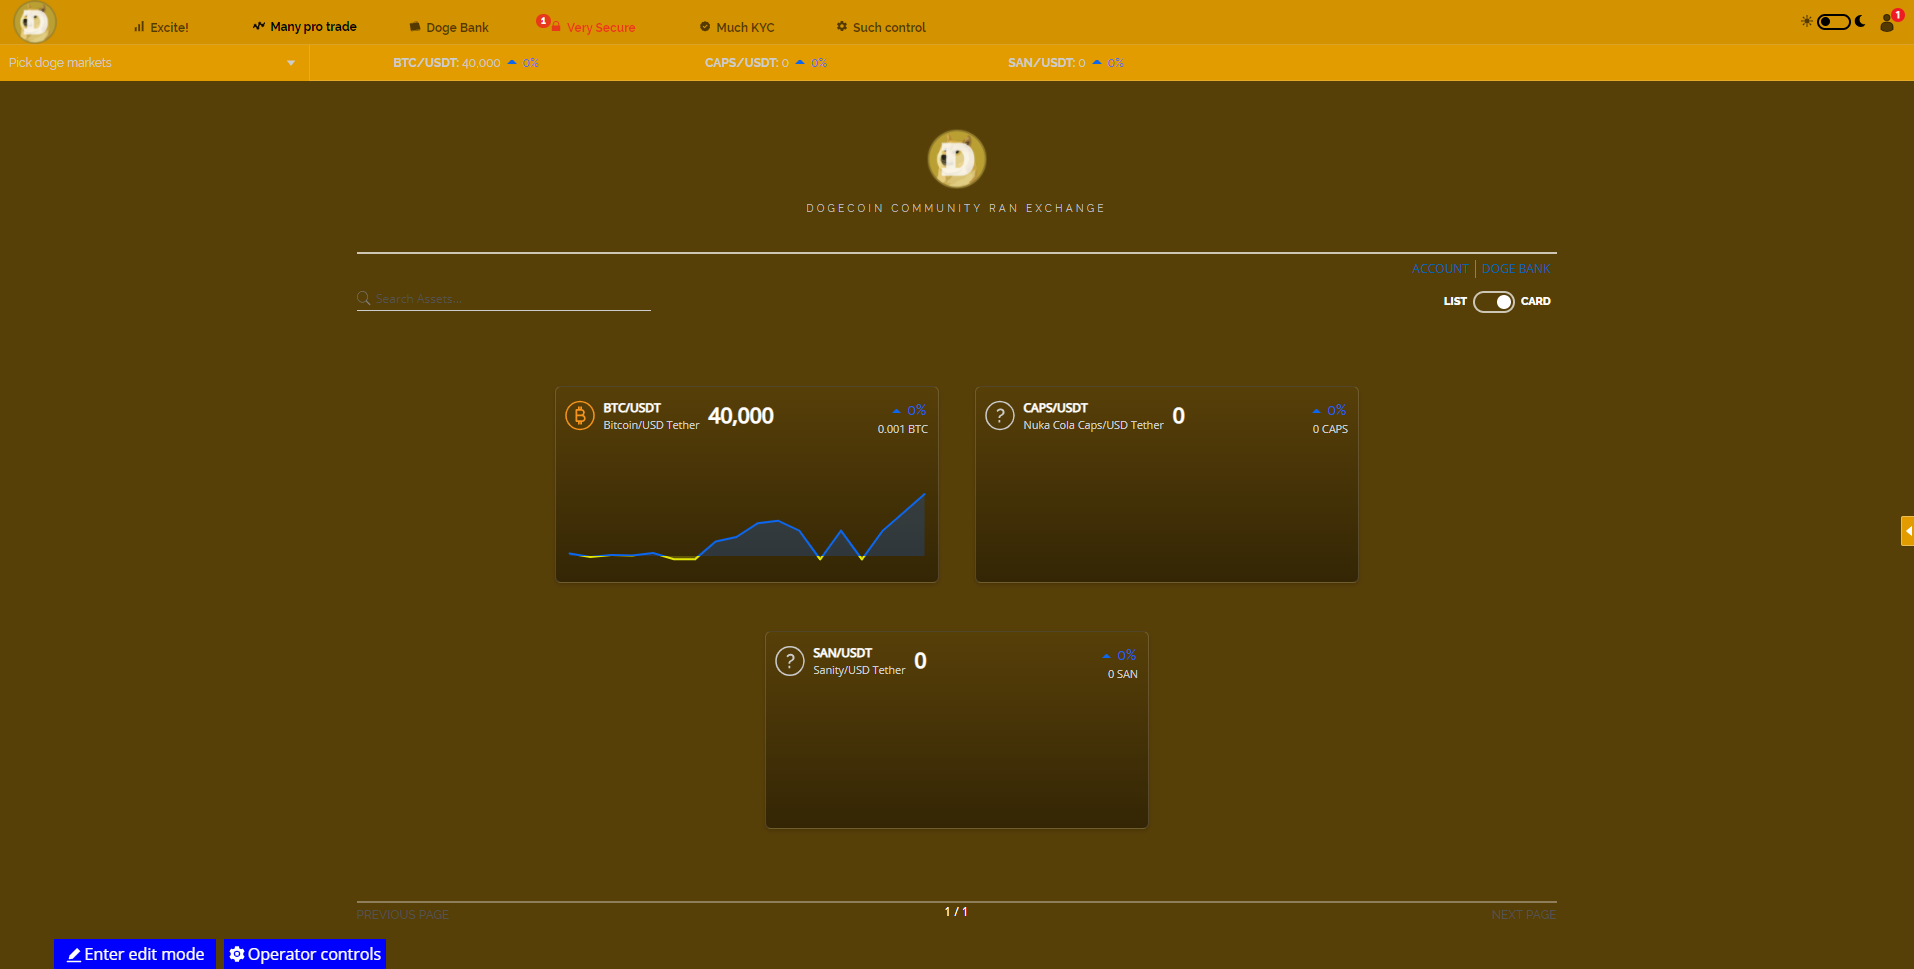Toggle the light/dark theme switch
This screenshot has width=1914, height=969.
point(1833,21)
